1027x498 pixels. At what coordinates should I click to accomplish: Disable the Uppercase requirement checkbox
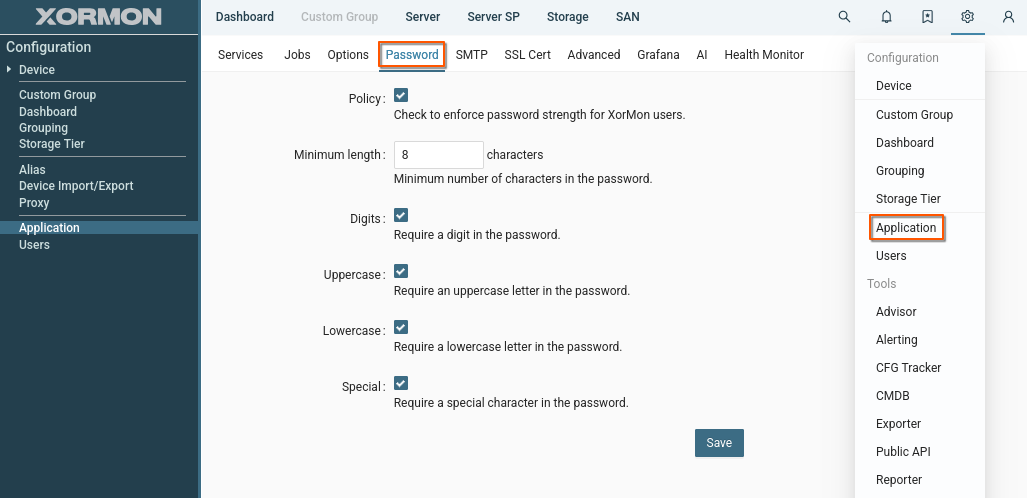click(x=401, y=271)
